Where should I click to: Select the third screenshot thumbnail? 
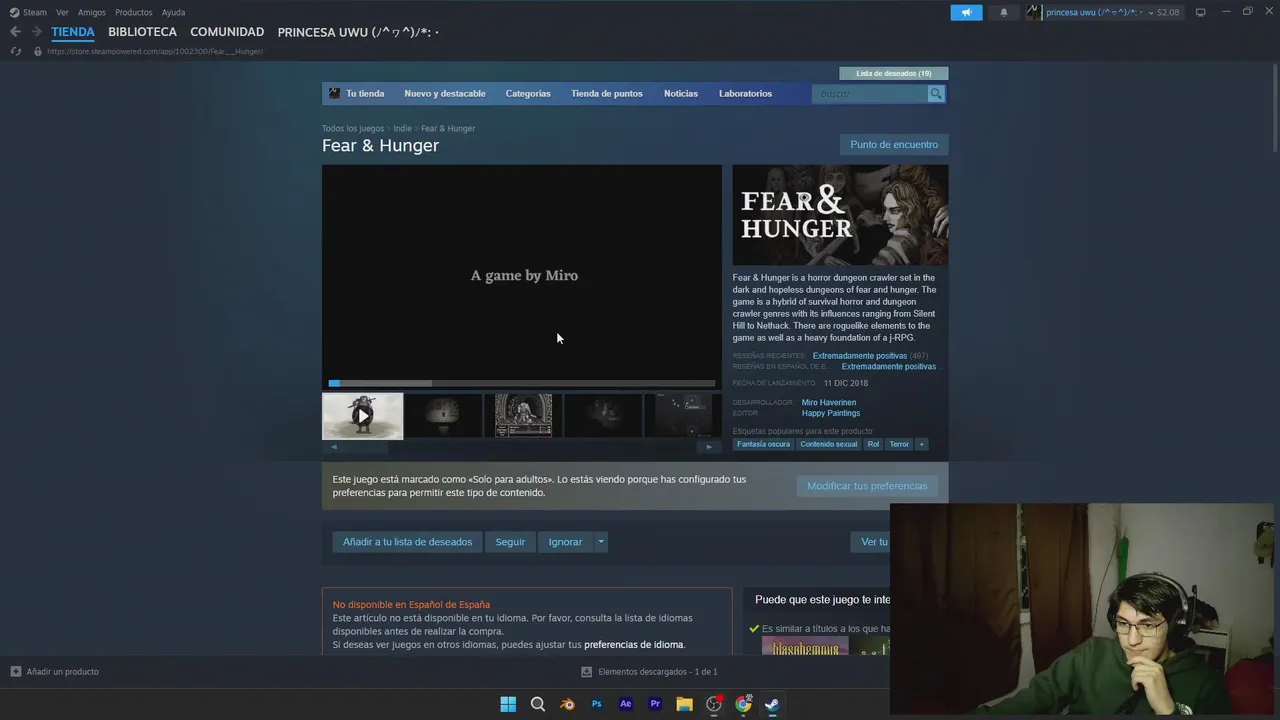524,415
